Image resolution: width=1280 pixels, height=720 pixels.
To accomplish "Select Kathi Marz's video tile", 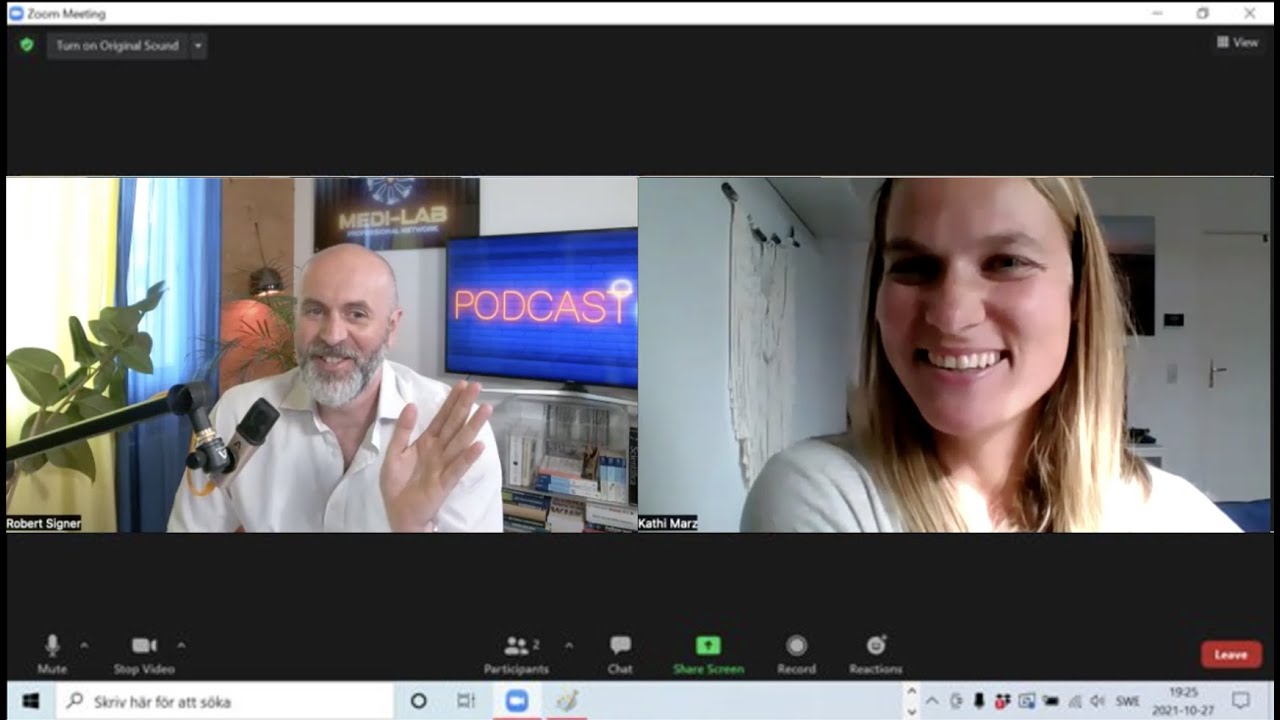I will click(x=954, y=355).
